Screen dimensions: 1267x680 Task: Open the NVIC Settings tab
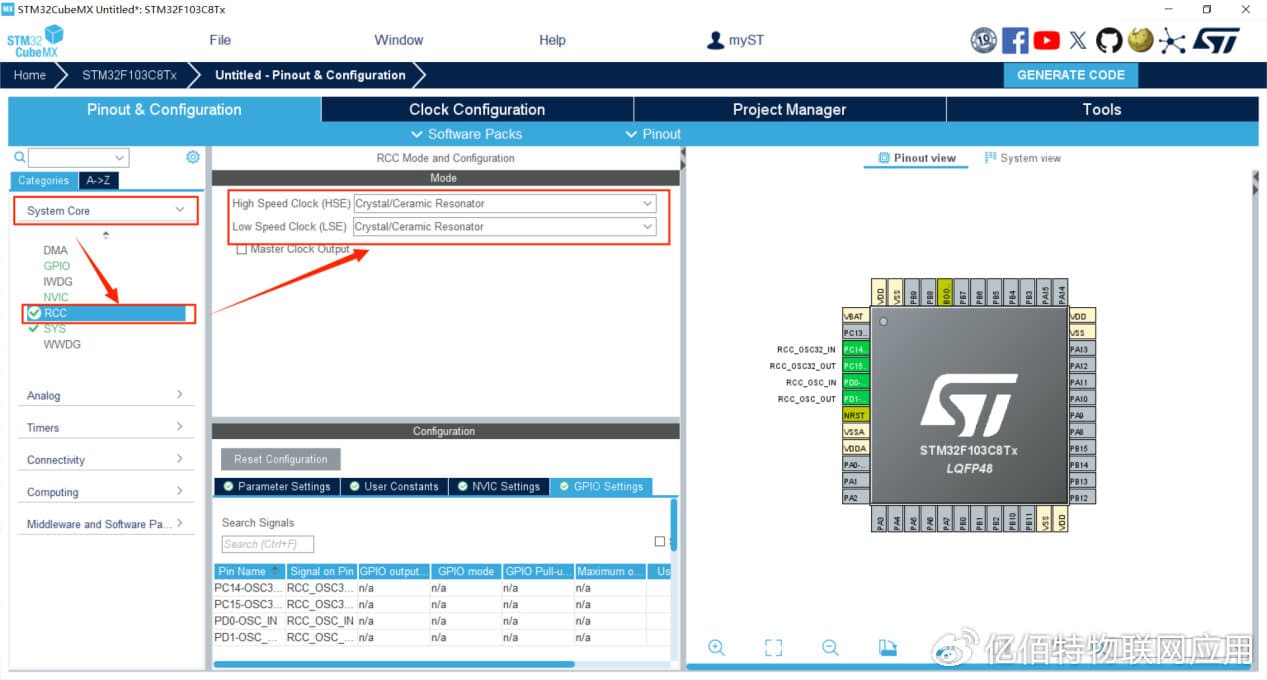(x=498, y=486)
